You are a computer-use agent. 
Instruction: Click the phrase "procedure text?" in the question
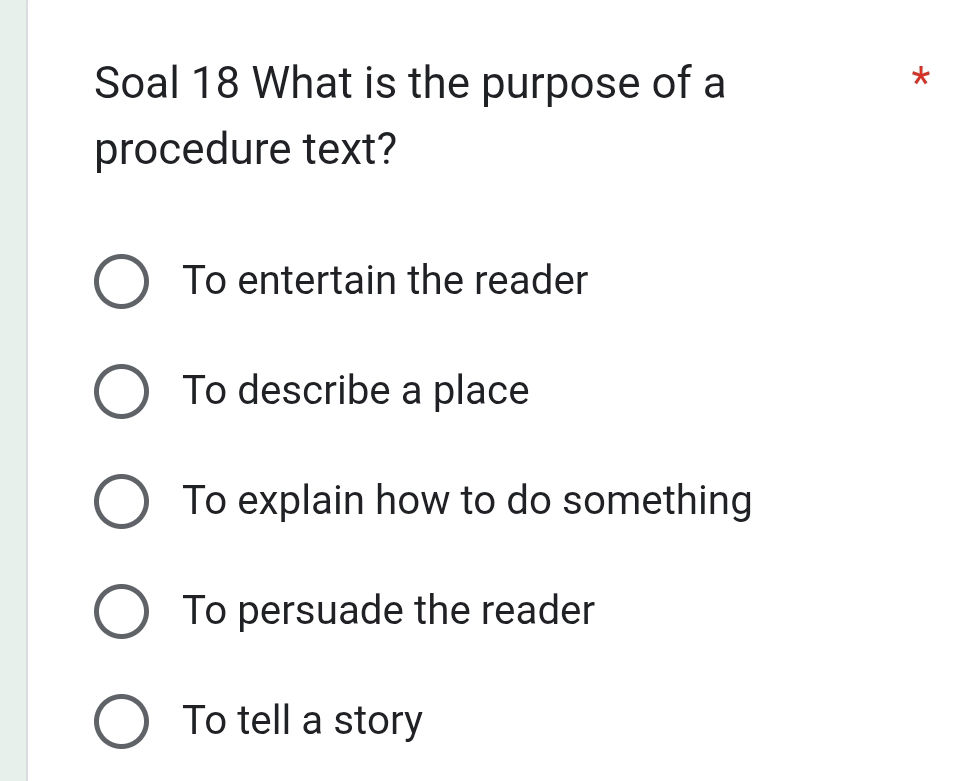pyautogui.click(x=245, y=148)
